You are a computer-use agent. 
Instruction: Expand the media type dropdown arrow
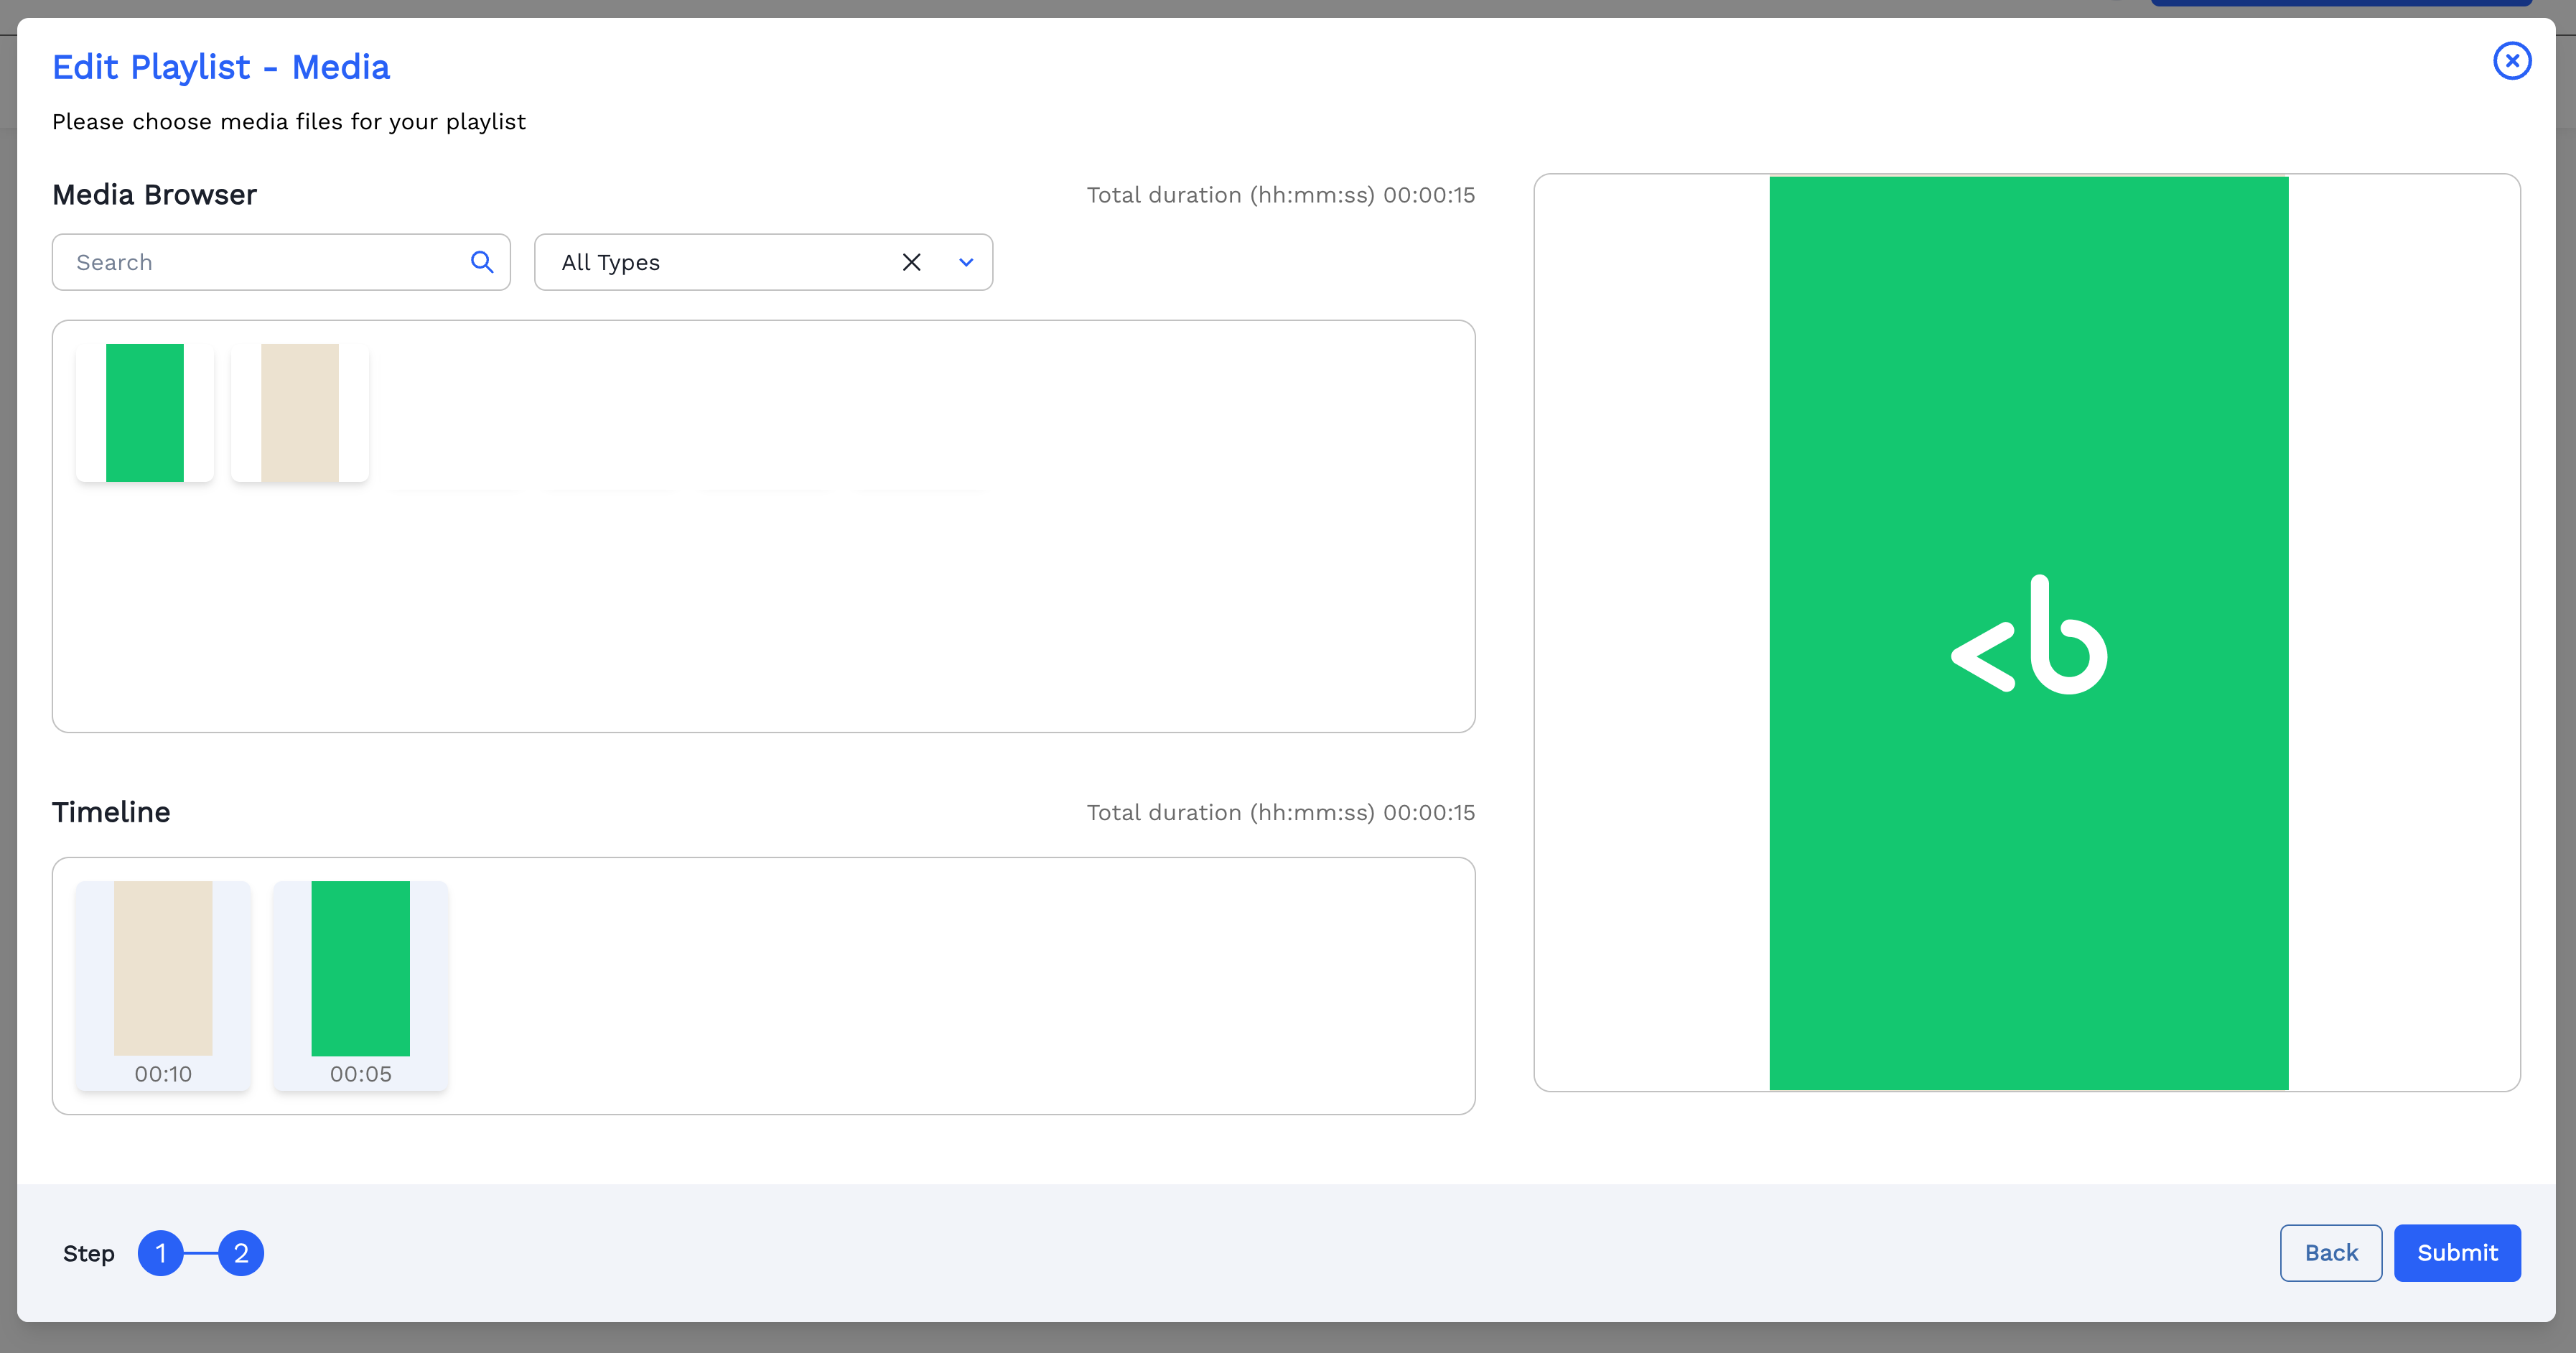[966, 262]
